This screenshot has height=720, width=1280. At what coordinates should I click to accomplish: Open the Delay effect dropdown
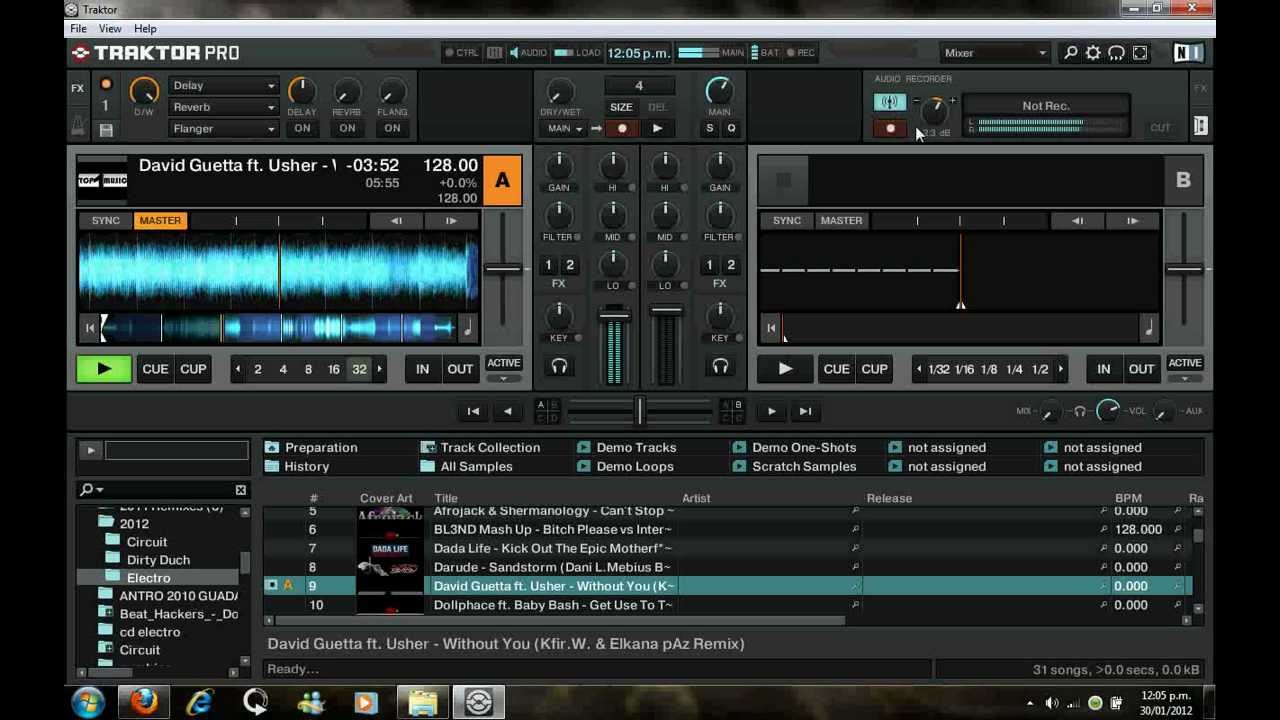coord(223,86)
